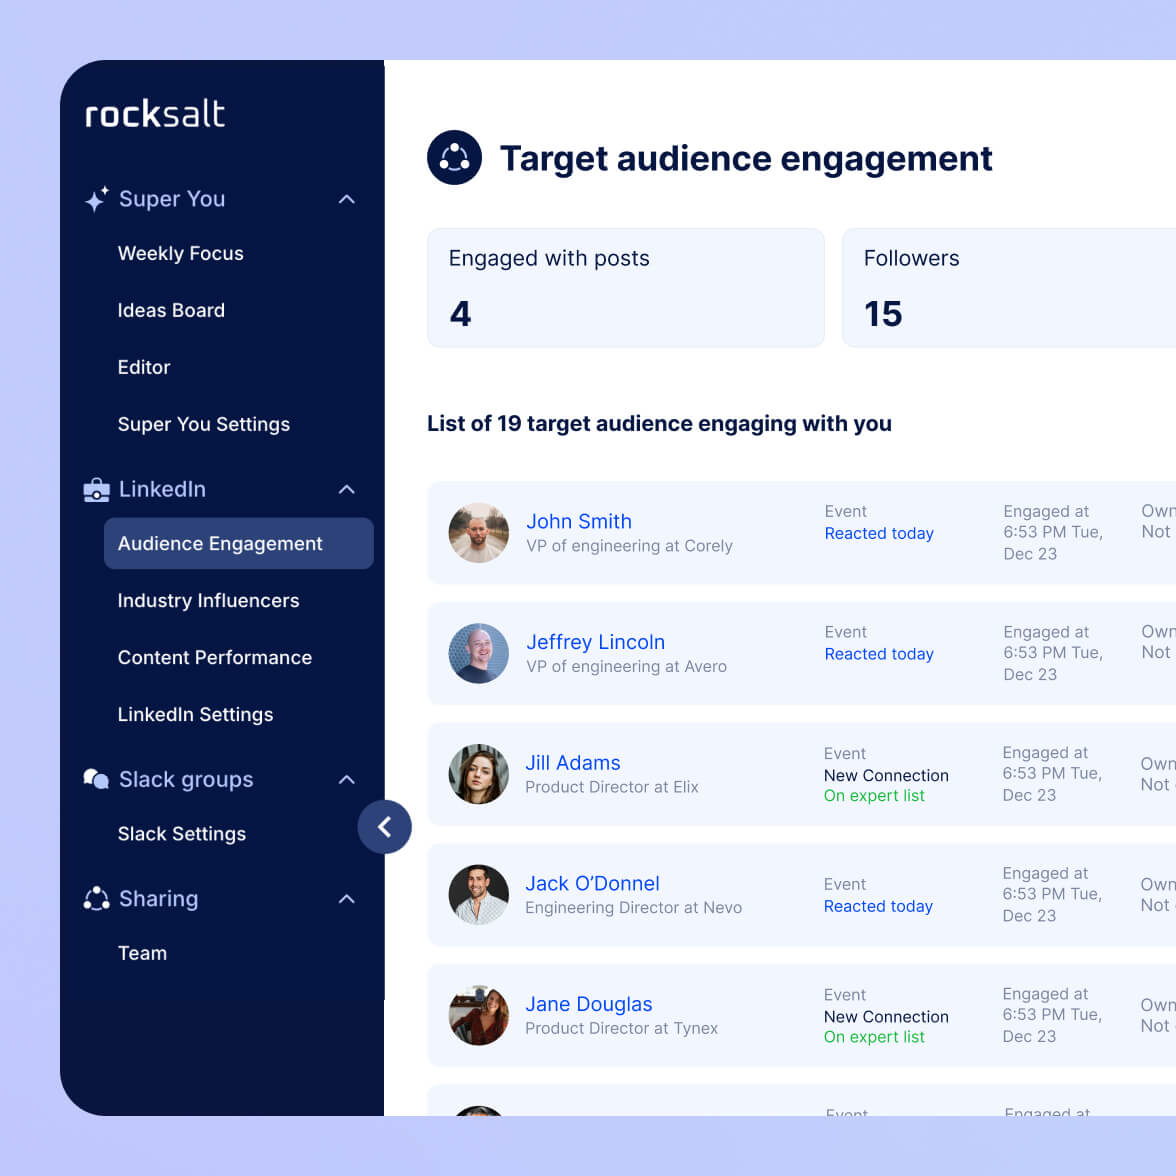Click the Slack groups chat icon
This screenshot has width=1176, height=1176.
coord(96,779)
